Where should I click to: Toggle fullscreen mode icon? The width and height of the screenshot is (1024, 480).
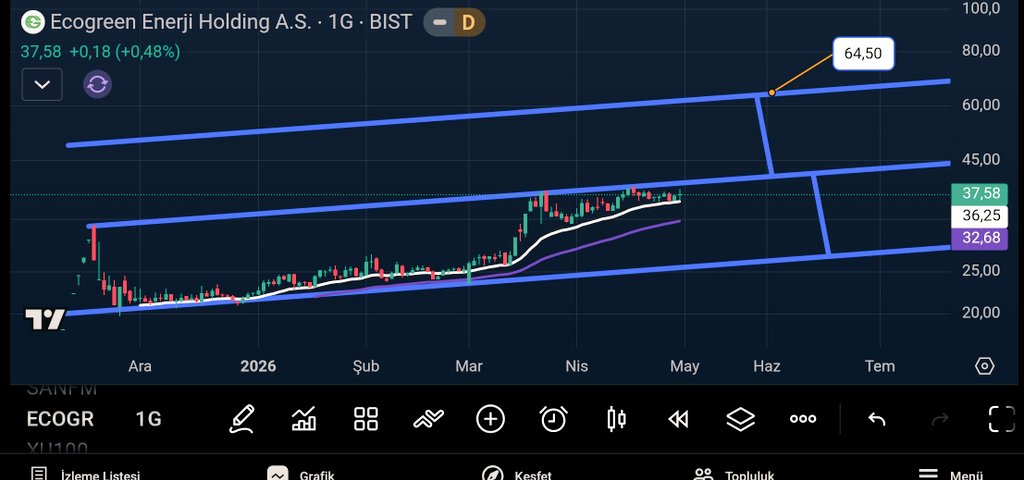coord(1002,419)
